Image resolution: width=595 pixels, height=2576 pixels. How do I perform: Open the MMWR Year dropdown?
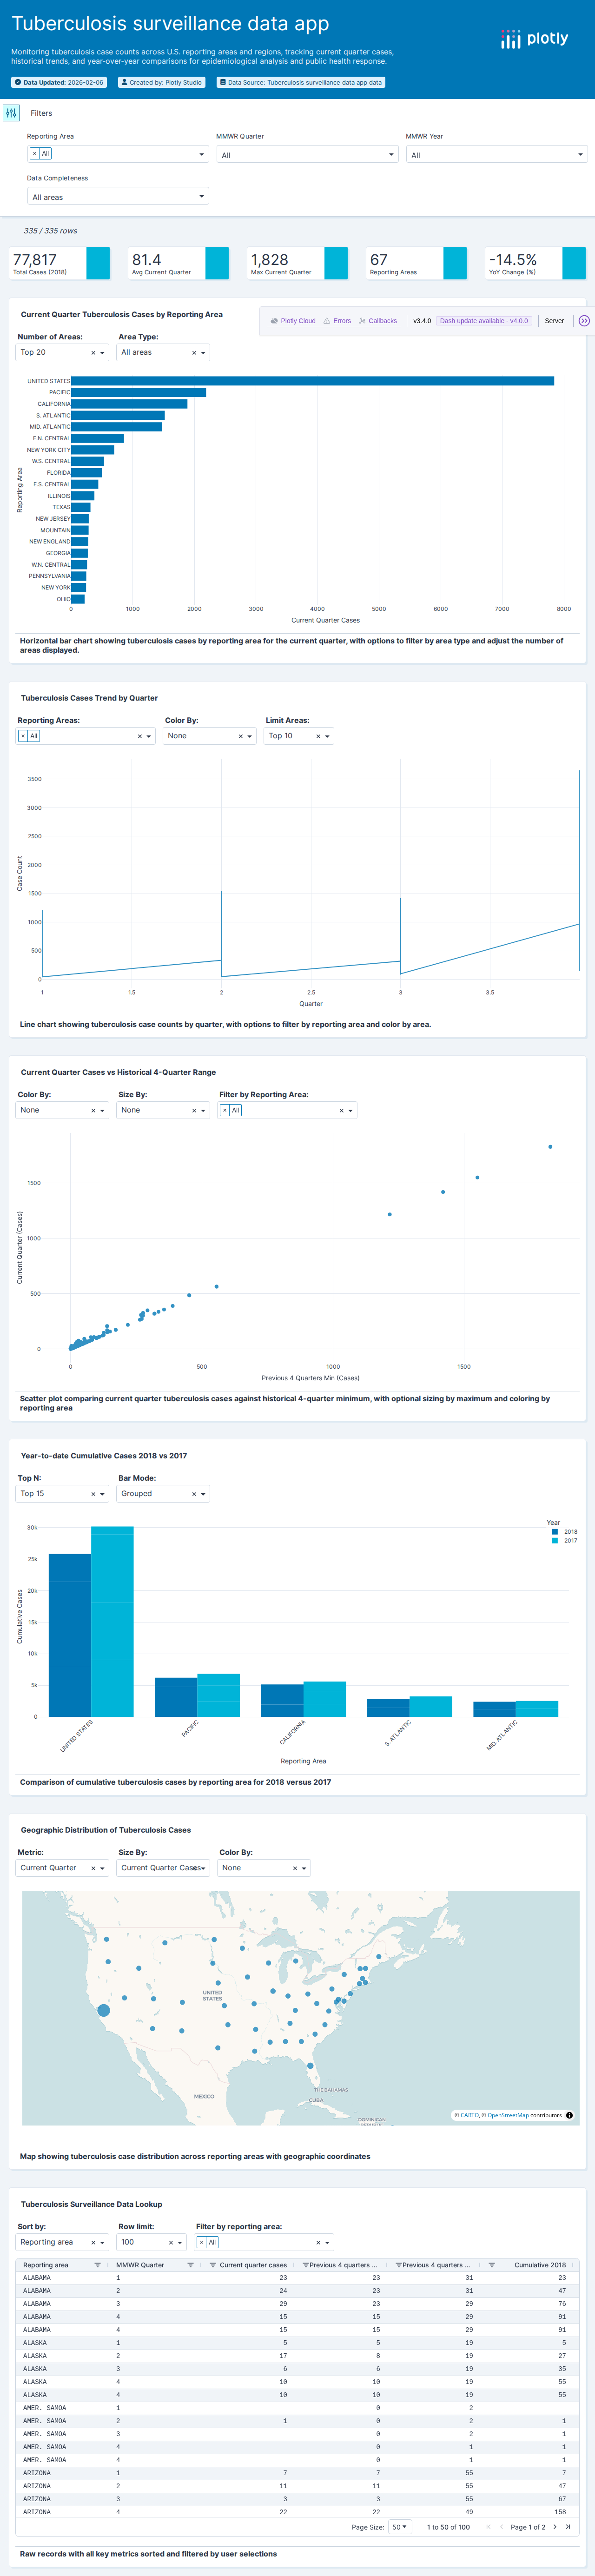tap(496, 155)
